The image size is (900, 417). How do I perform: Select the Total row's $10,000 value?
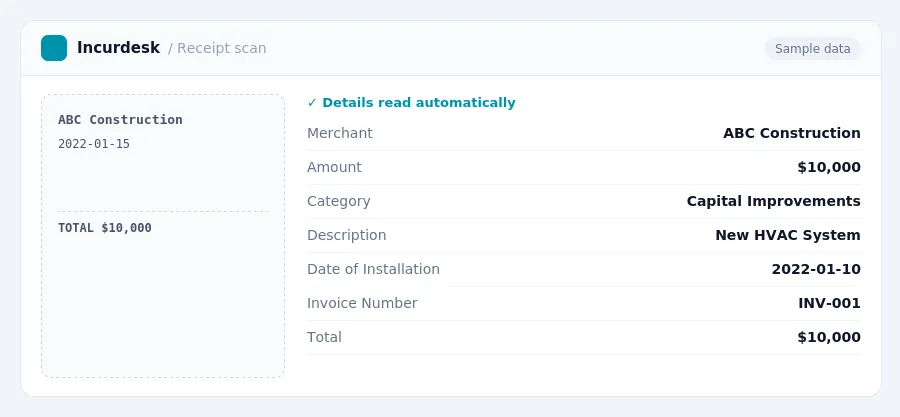[829, 337]
